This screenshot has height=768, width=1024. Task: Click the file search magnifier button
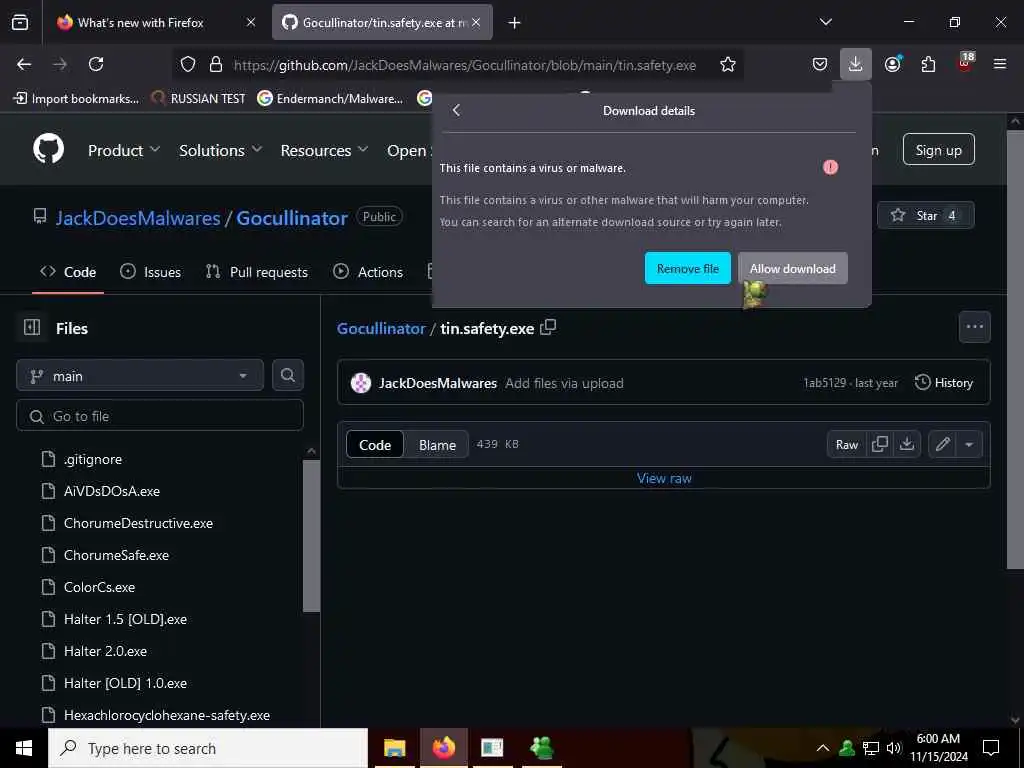(x=288, y=376)
